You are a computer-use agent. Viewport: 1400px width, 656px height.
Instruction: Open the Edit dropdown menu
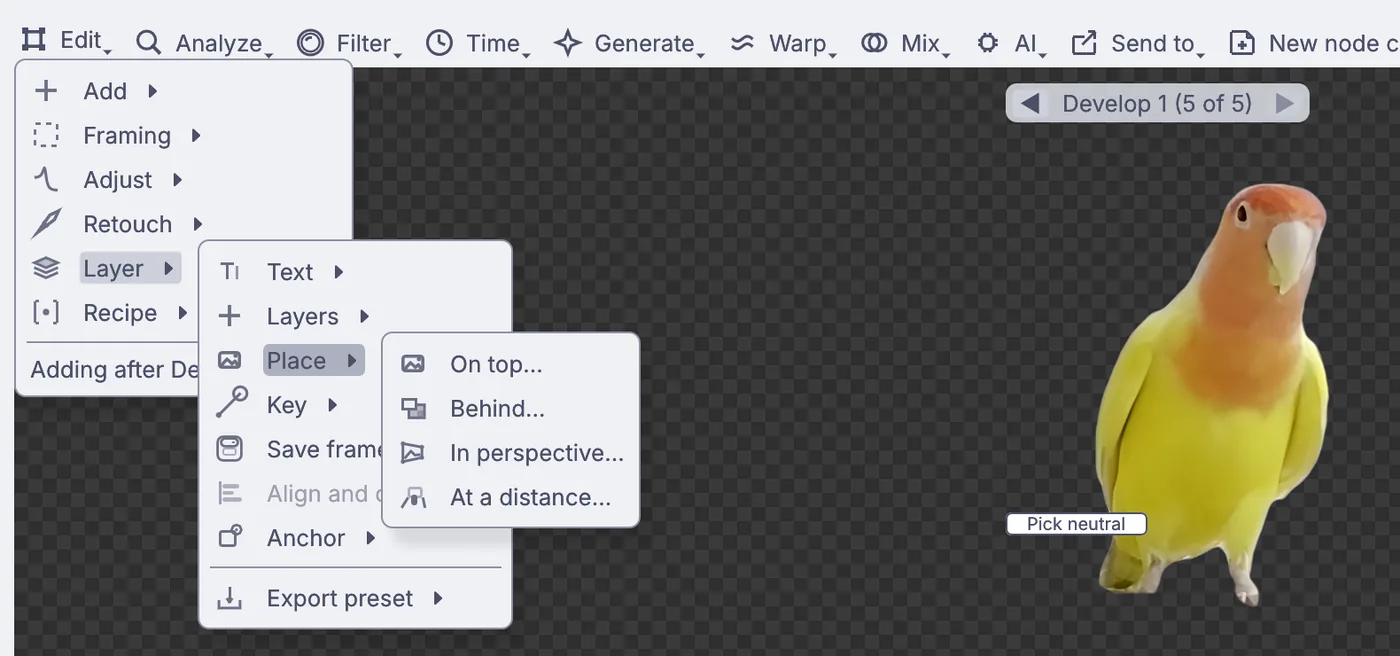[67, 41]
